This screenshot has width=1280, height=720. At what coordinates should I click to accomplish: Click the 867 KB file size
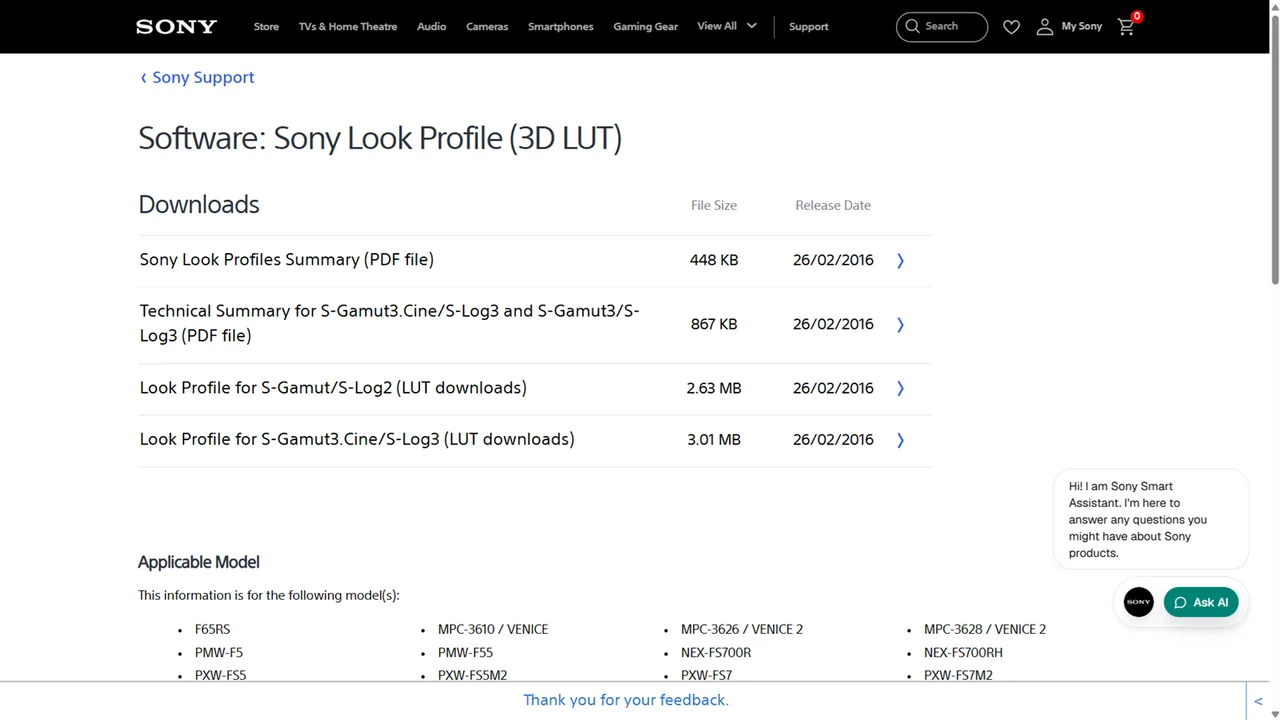point(714,324)
